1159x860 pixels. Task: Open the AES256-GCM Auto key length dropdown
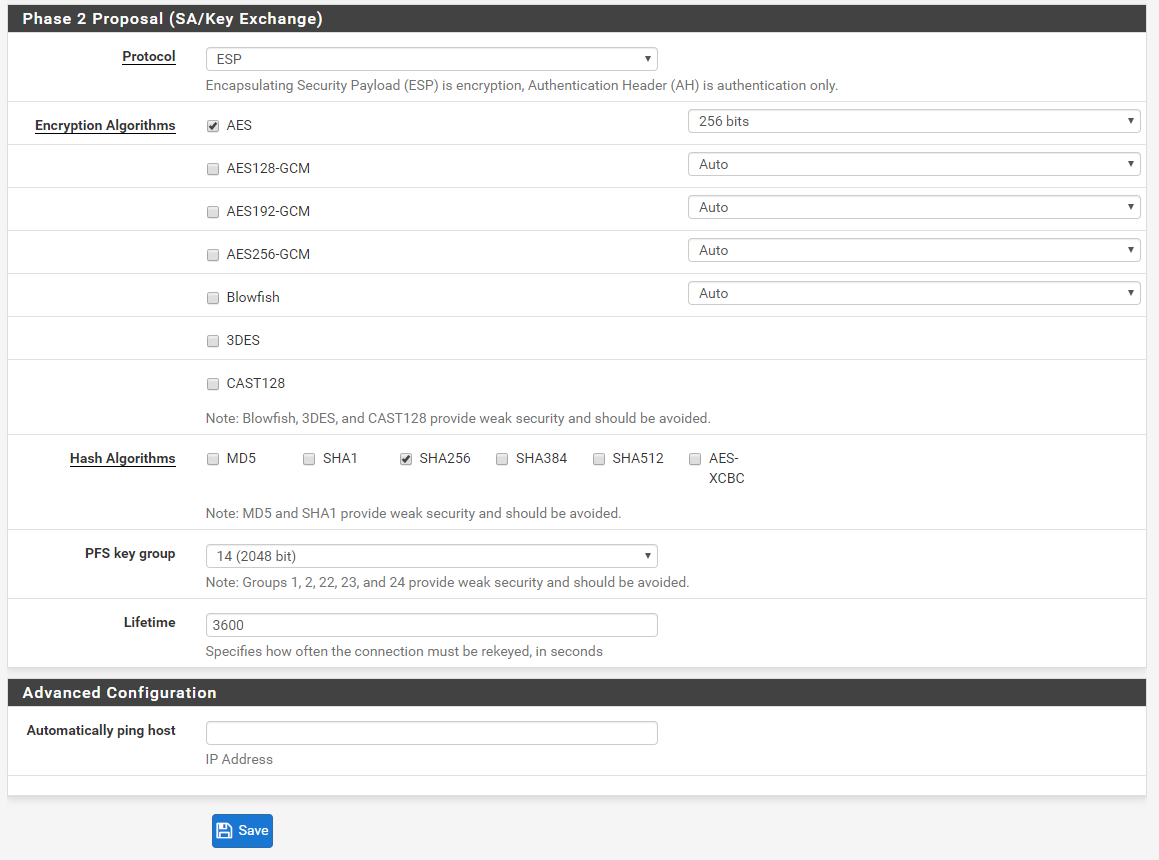click(914, 250)
